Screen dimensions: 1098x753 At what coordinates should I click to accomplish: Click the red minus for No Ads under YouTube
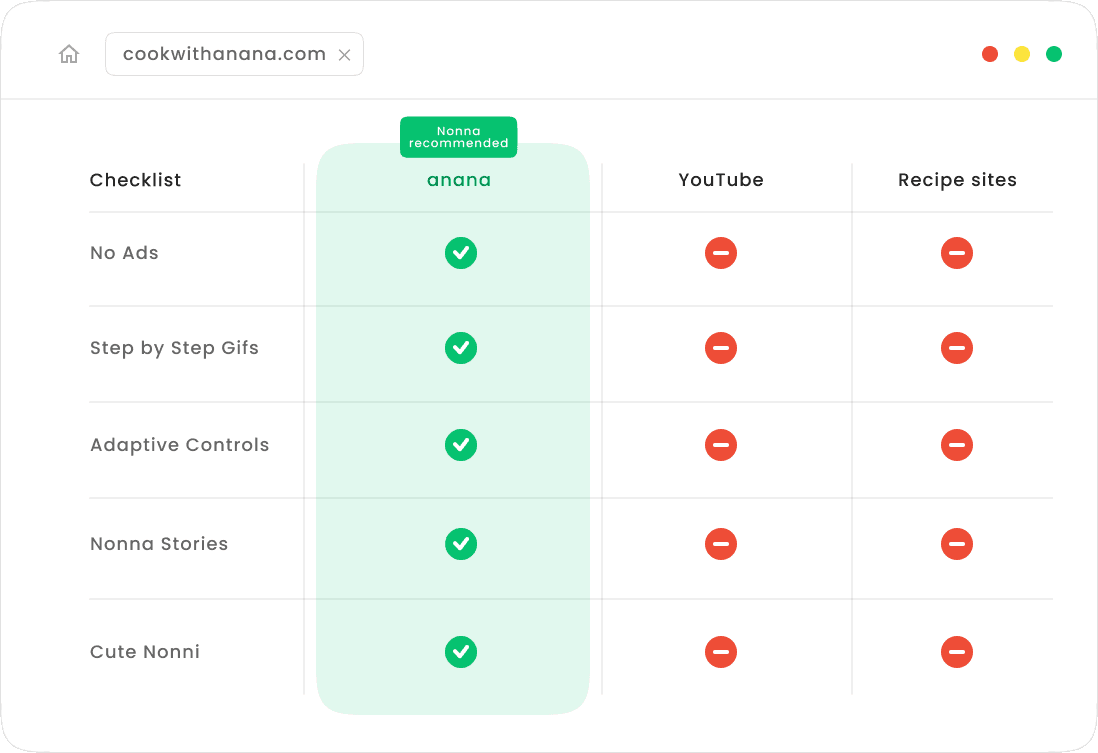point(721,253)
